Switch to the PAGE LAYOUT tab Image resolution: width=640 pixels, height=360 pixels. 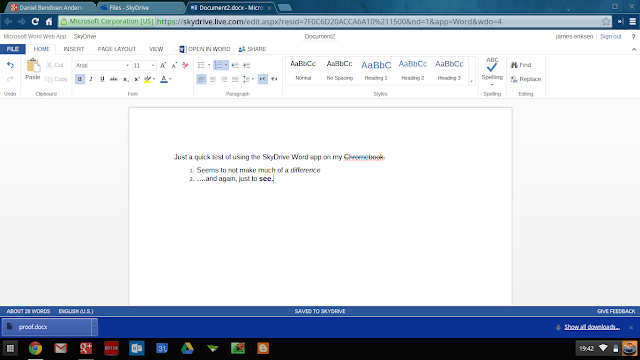(x=117, y=49)
